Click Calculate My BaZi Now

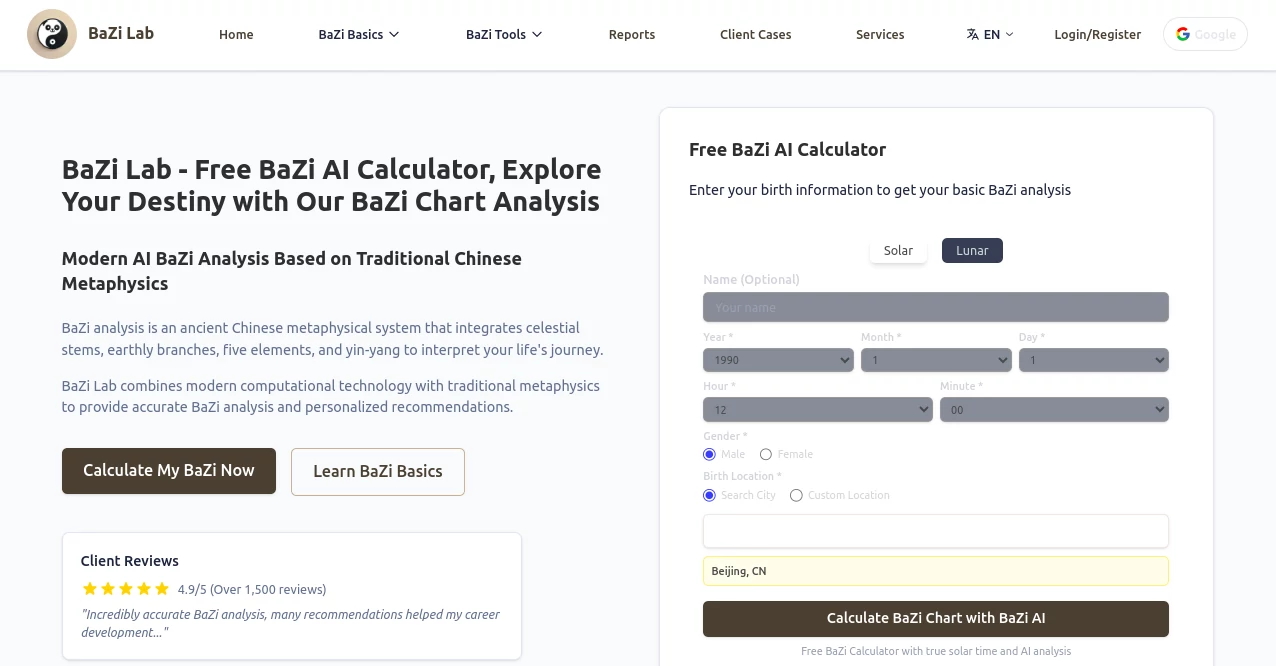tap(168, 470)
